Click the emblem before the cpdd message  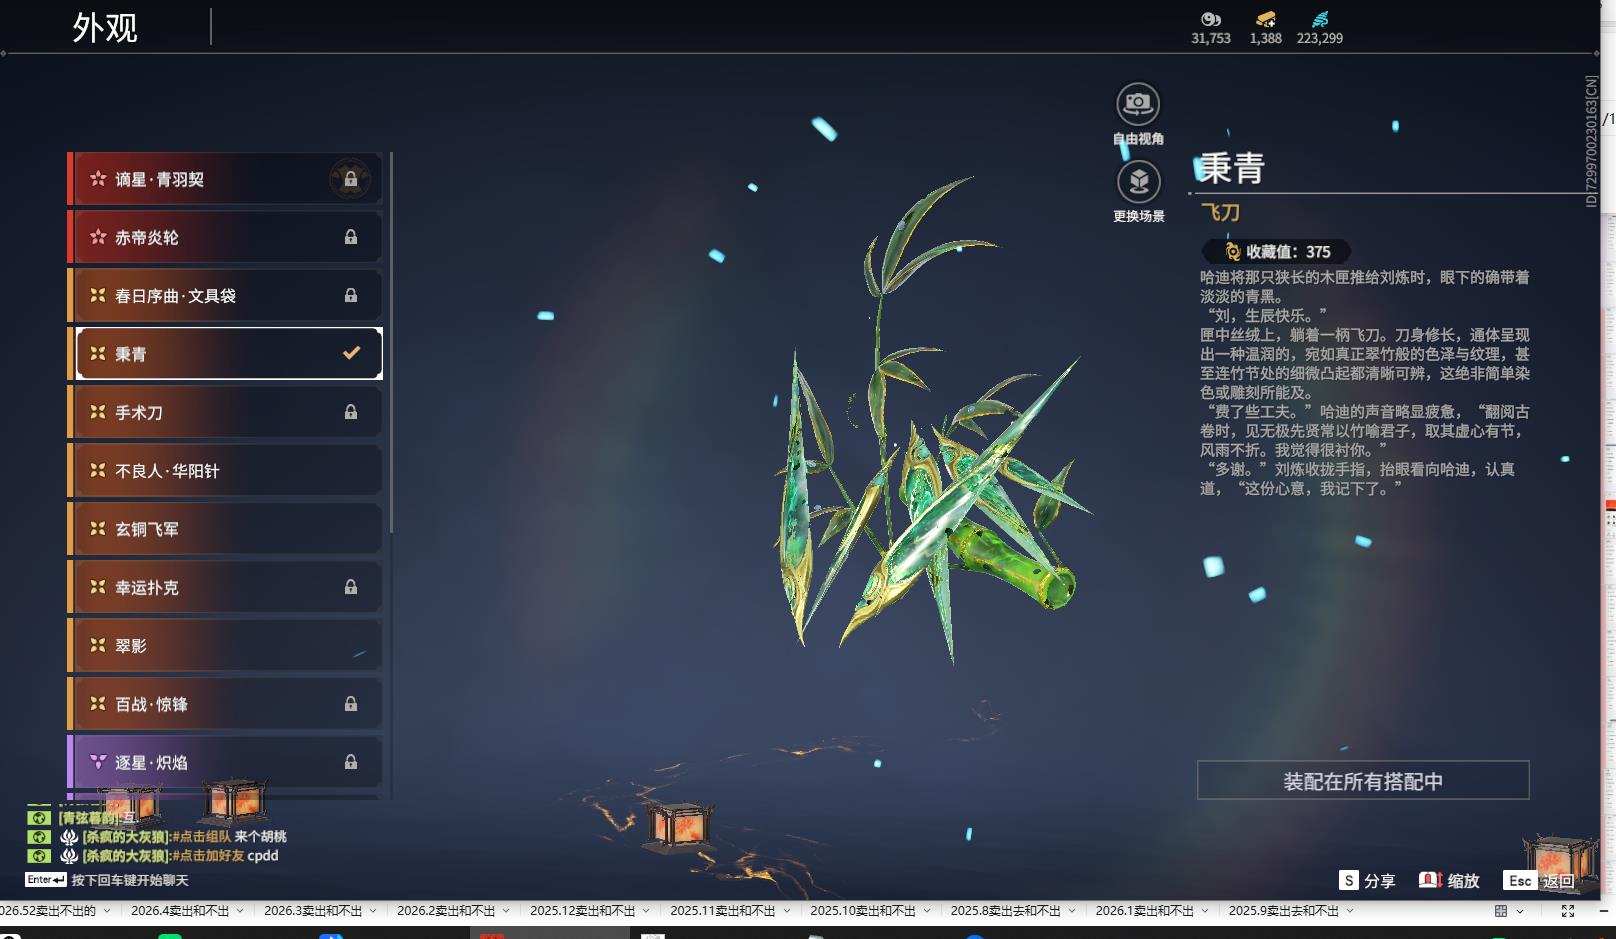tap(69, 855)
